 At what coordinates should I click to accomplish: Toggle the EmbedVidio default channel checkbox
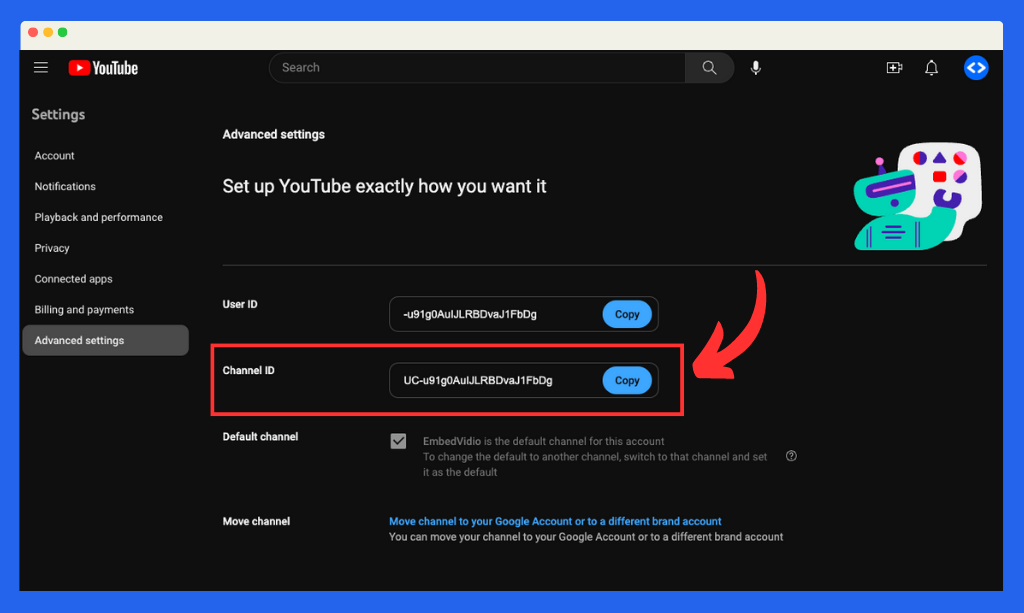click(x=398, y=440)
